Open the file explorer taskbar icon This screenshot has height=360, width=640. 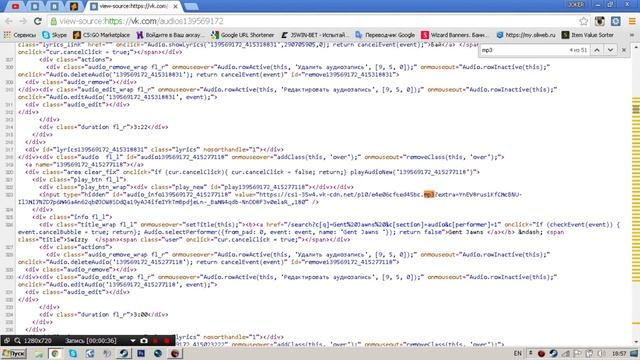(x=38, y=353)
